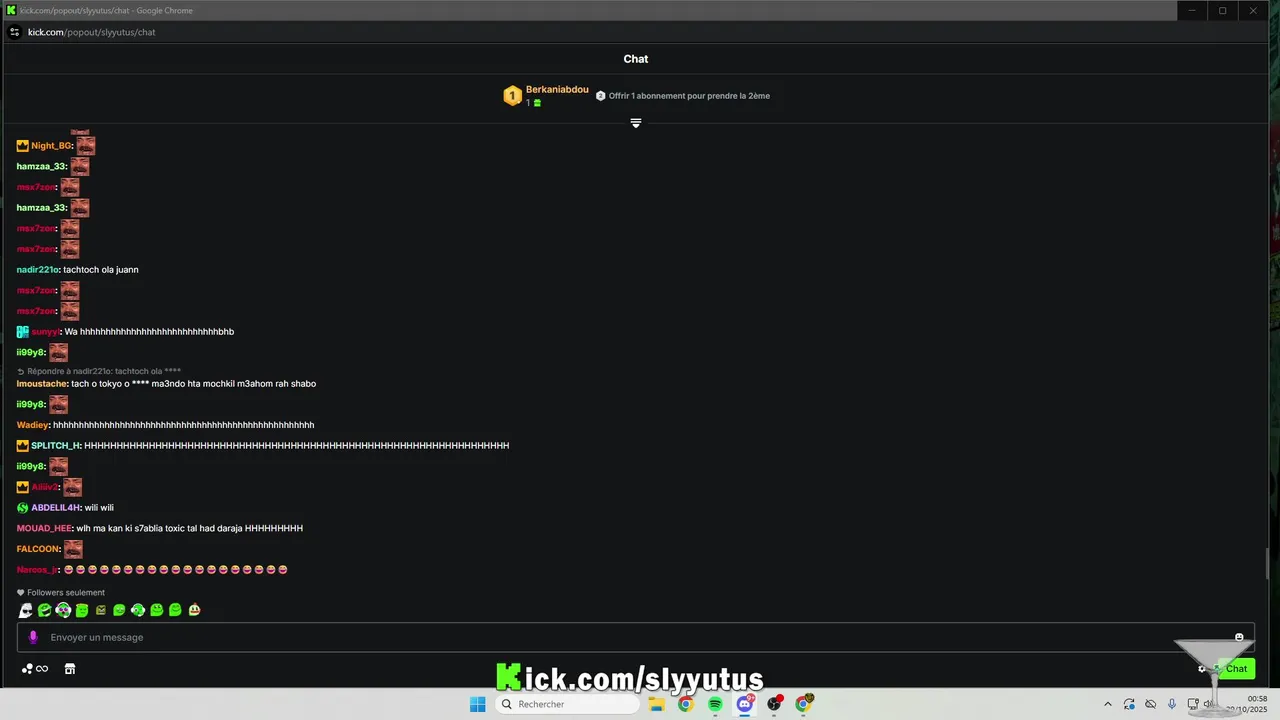Click the crown badge next to Night_BG
Image resolution: width=1280 pixels, height=720 pixels.
[x=23, y=146]
